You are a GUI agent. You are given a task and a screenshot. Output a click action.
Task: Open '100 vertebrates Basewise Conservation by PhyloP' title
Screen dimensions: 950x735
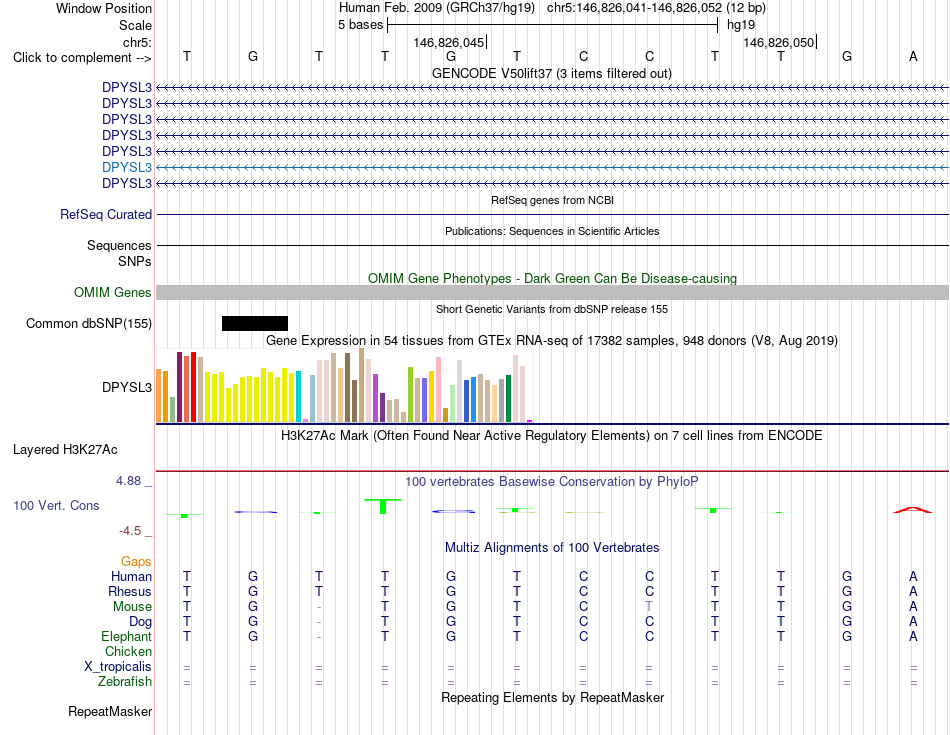pos(552,482)
